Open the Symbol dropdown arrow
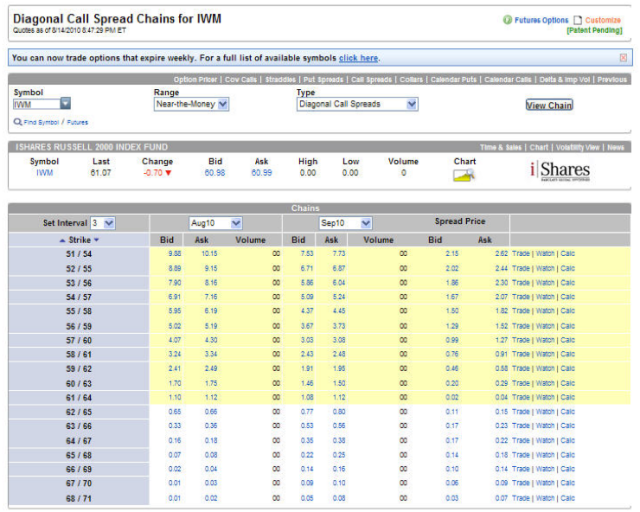Image resolution: width=640 pixels, height=512 pixels. coord(65,103)
